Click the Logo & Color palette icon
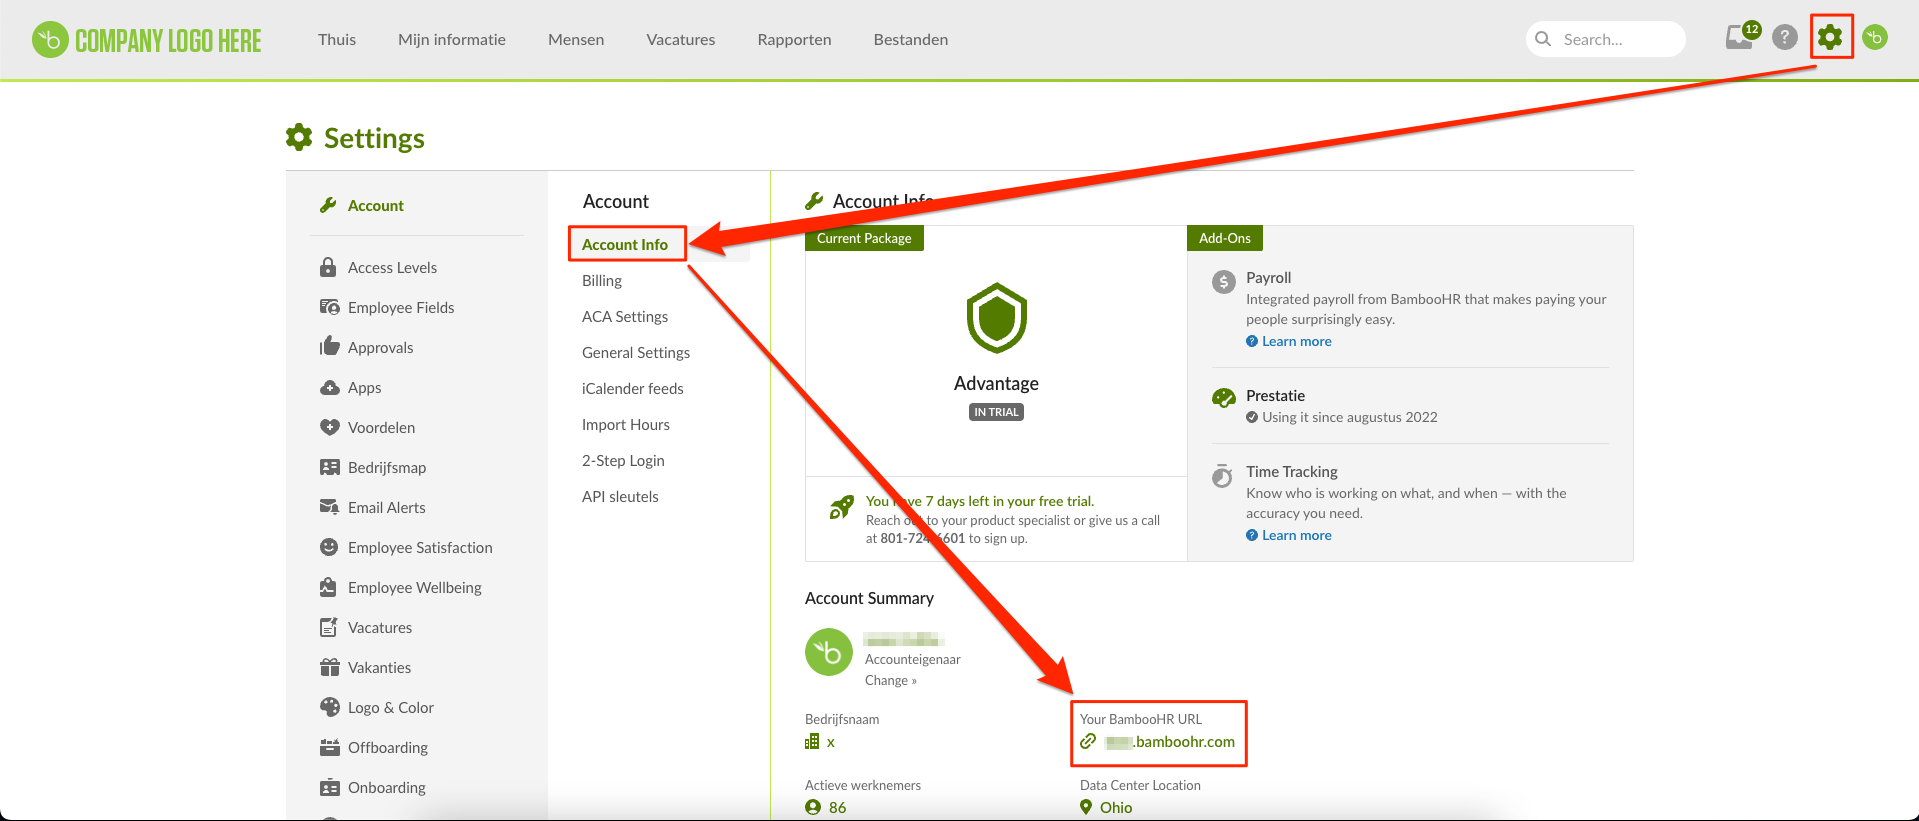 point(329,707)
